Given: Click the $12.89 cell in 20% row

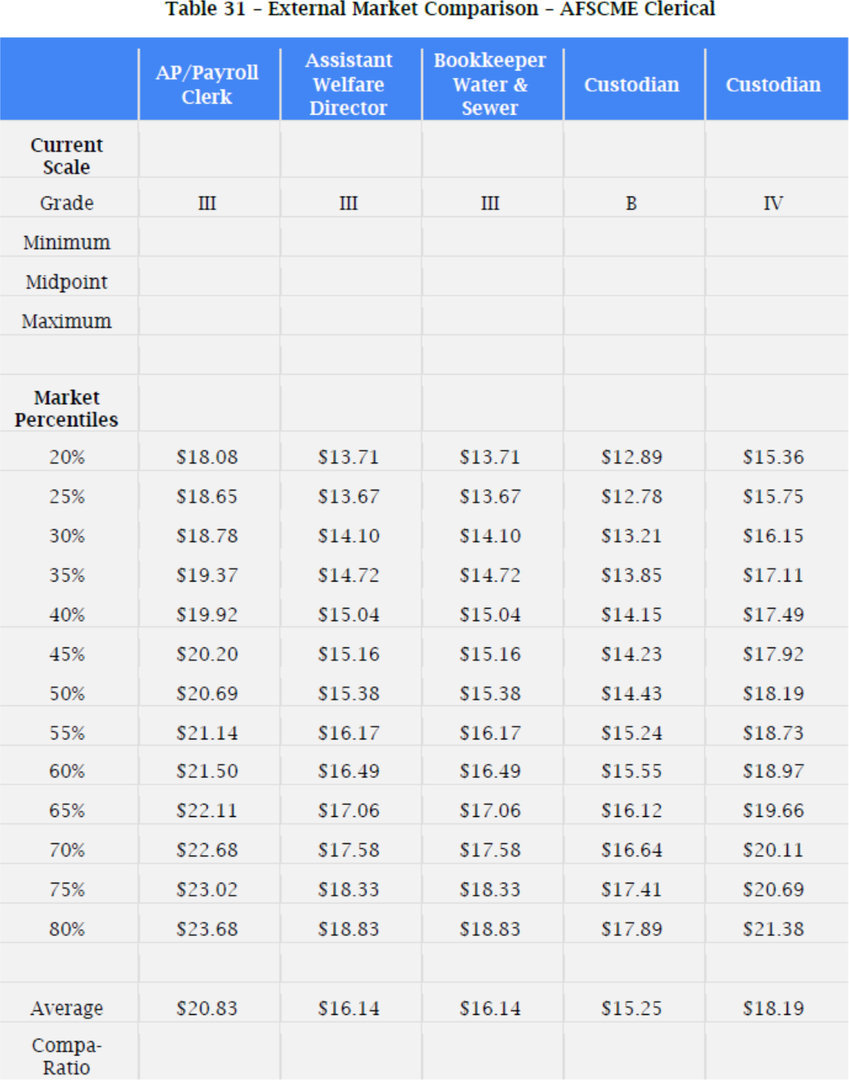Looking at the screenshot, I should [x=631, y=457].
